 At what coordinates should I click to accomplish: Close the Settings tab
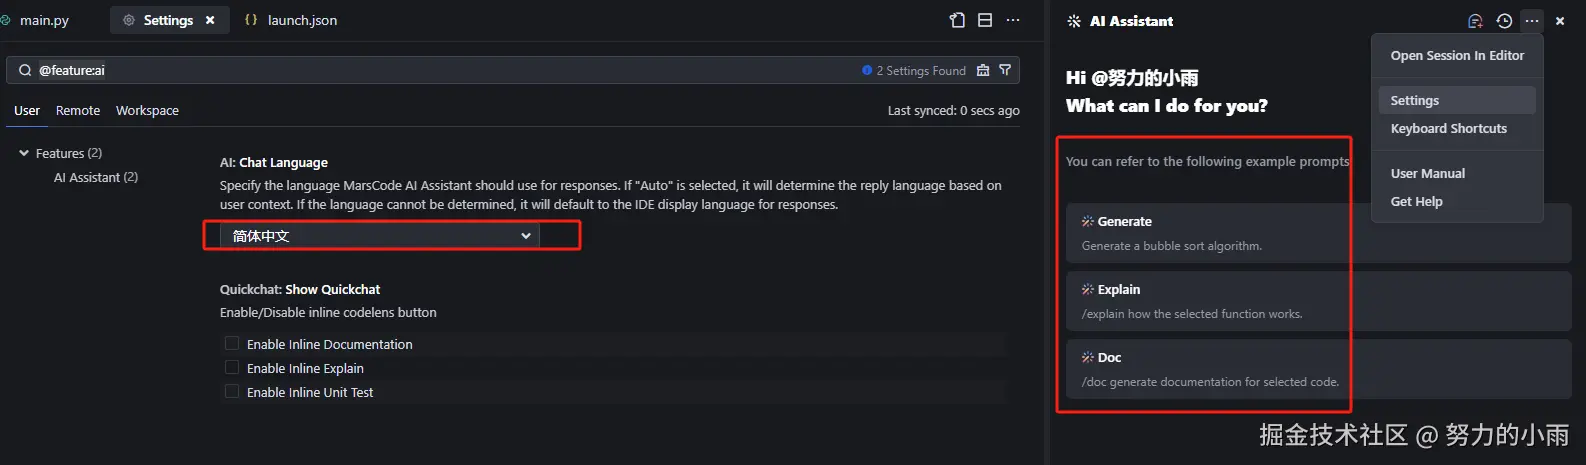click(x=210, y=20)
